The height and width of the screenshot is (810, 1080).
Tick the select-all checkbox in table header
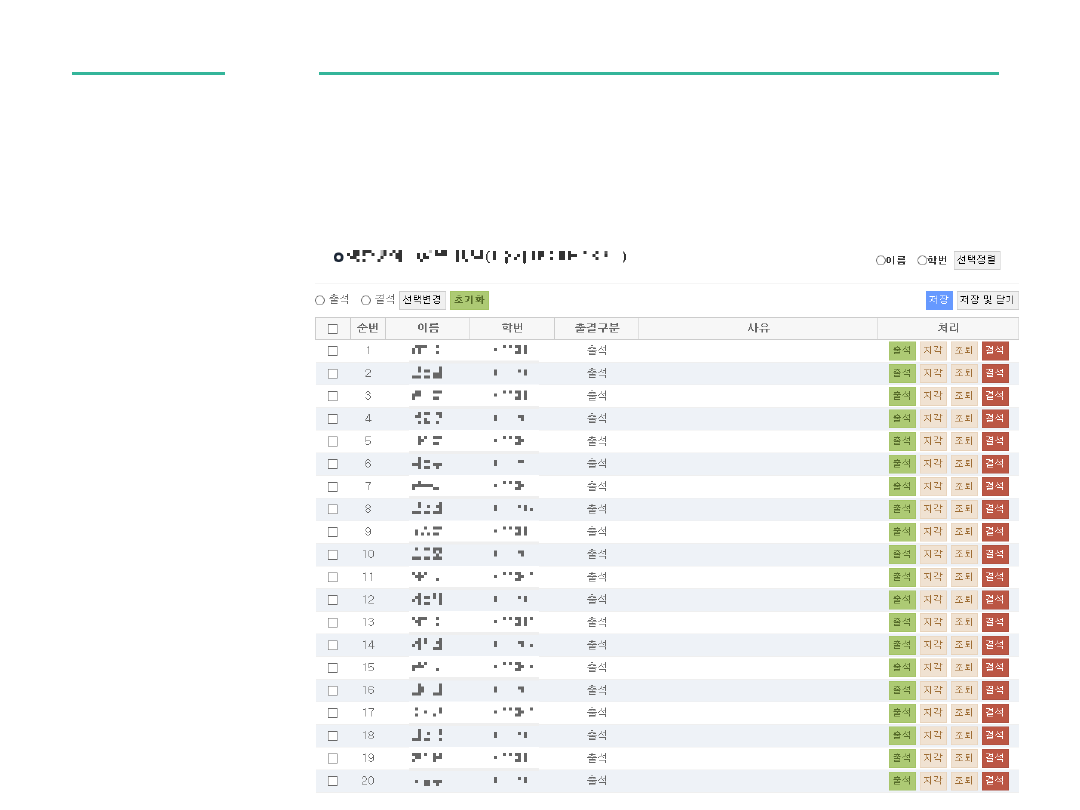tap(333, 329)
